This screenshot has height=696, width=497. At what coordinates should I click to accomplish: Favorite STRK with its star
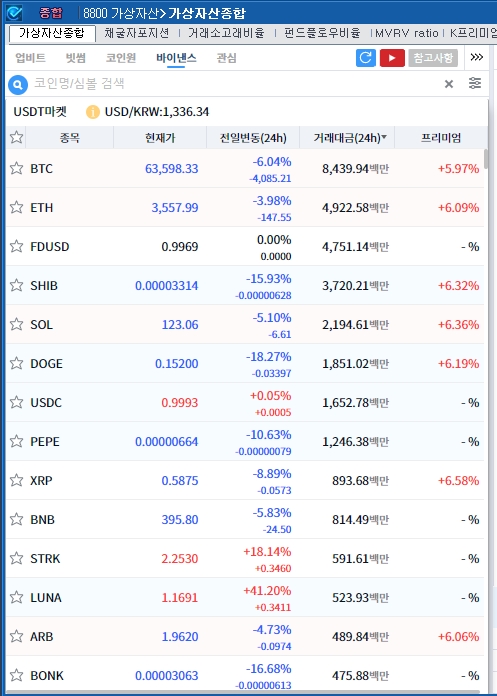(x=16, y=558)
